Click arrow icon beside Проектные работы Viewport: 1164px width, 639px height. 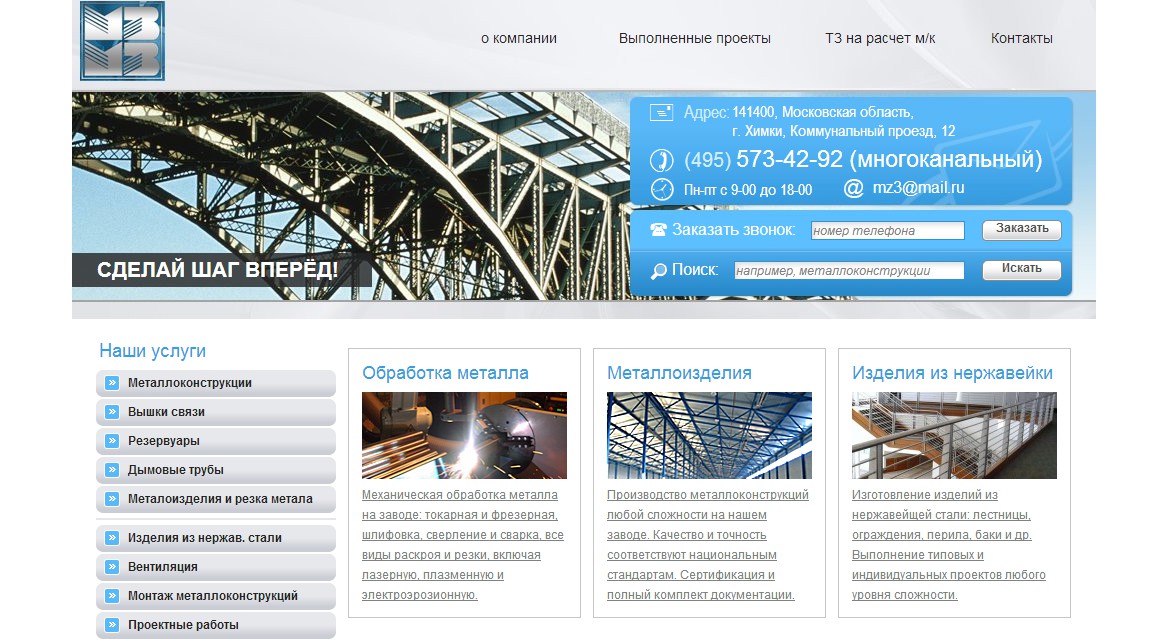(112, 624)
